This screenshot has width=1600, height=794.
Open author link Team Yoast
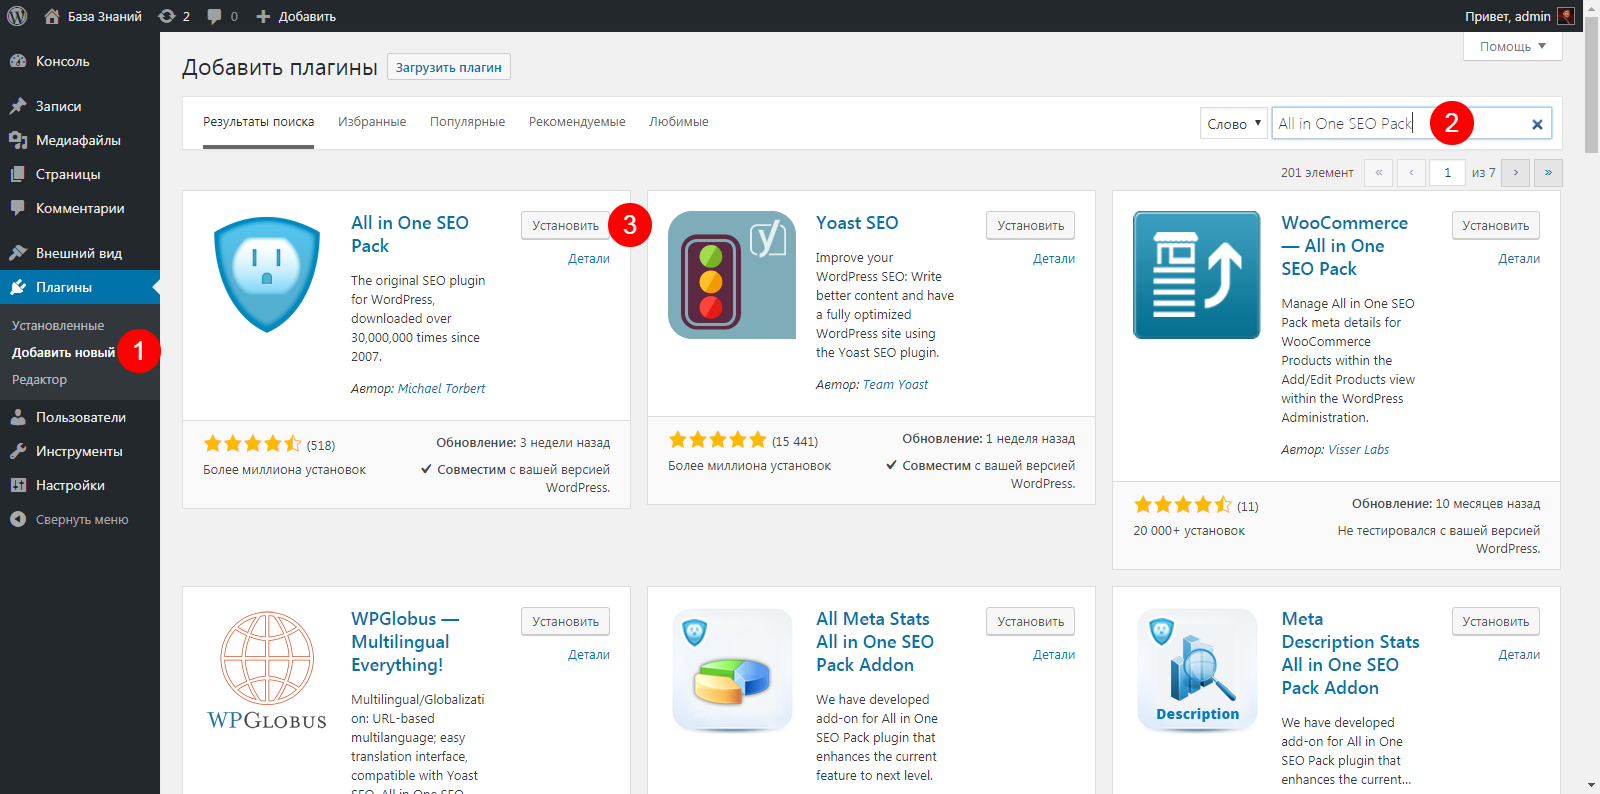click(x=895, y=385)
